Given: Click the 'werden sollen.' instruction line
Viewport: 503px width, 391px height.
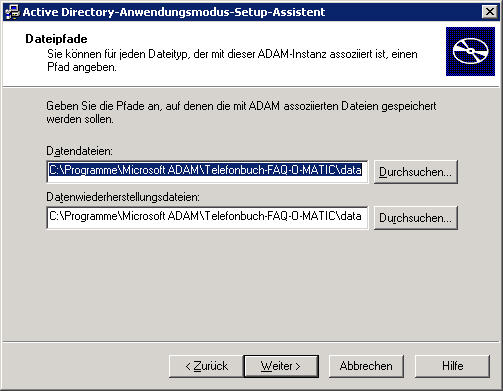Looking at the screenshot, I should (80, 119).
